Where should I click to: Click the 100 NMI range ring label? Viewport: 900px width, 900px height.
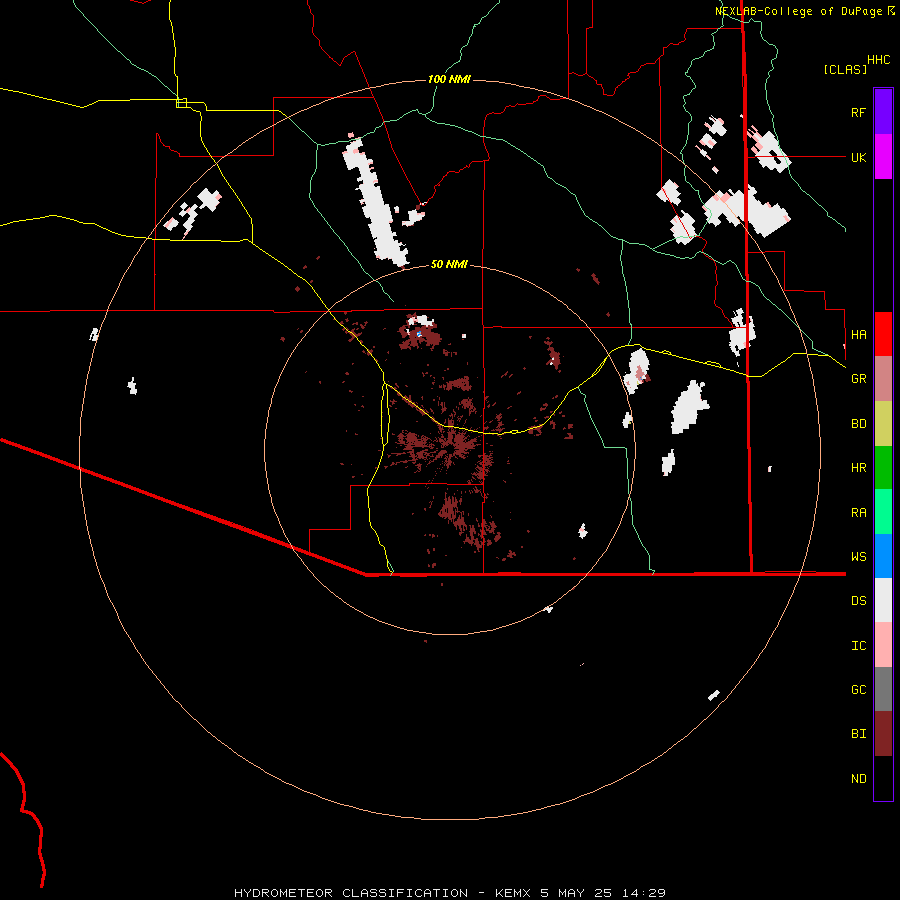tap(449, 79)
